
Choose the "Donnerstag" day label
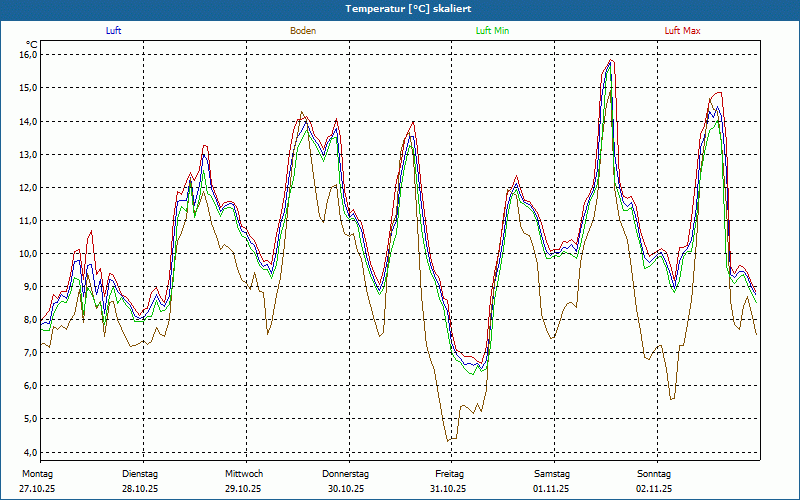[x=346, y=473]
